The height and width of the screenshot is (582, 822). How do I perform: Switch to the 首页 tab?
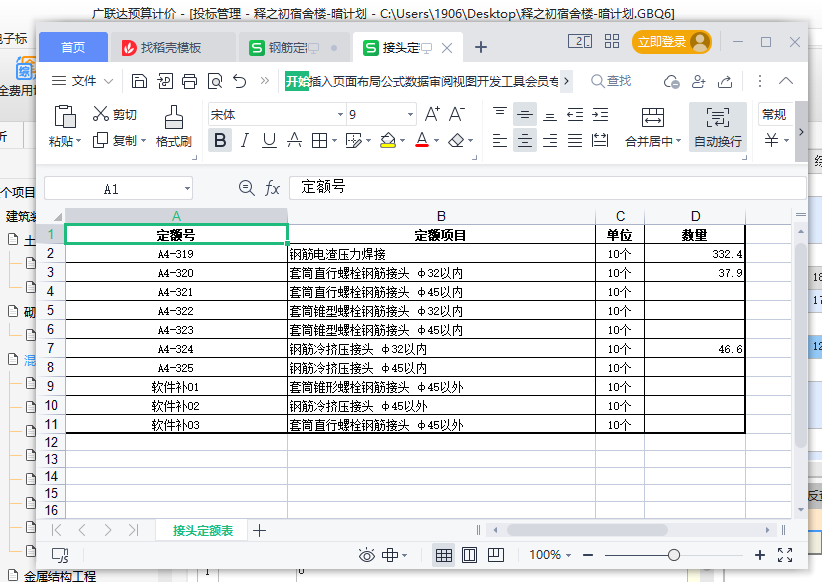coord(73,48)
